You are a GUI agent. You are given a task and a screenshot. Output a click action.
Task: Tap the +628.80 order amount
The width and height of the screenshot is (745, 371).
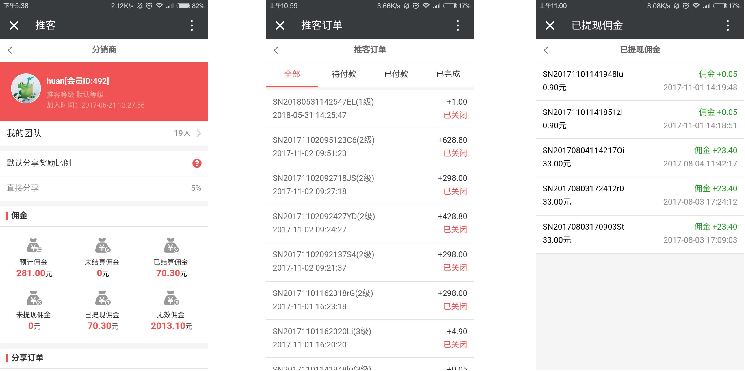[x=453, y=140]
